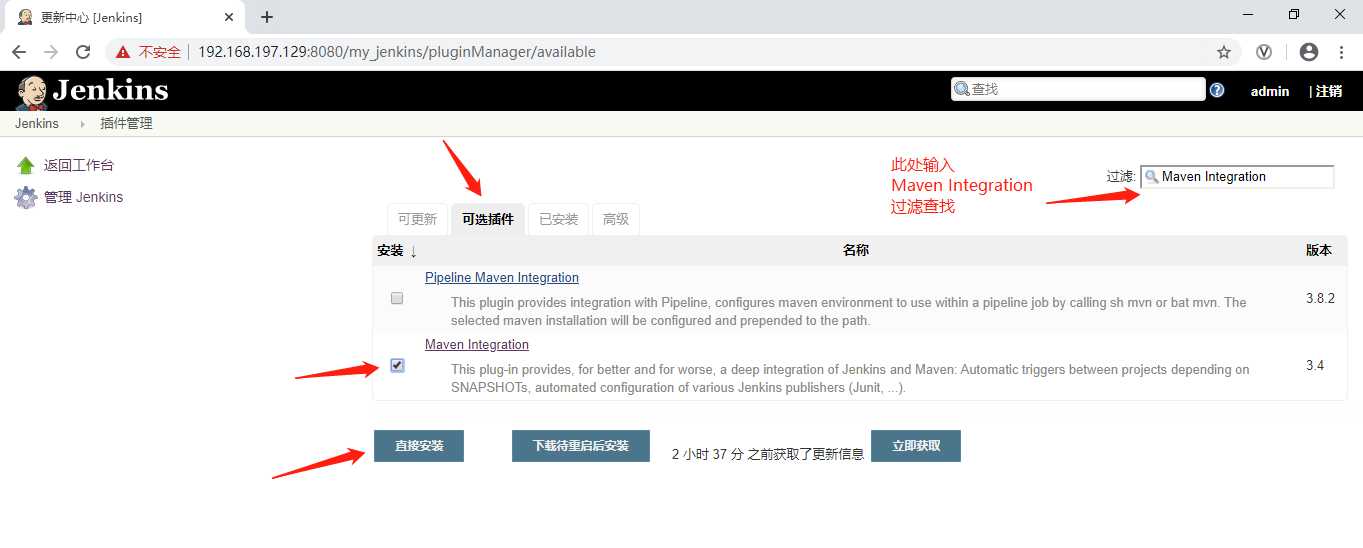
Task: Expand the breadcrumb arrow after Jenkins
Action: point(82,124)
